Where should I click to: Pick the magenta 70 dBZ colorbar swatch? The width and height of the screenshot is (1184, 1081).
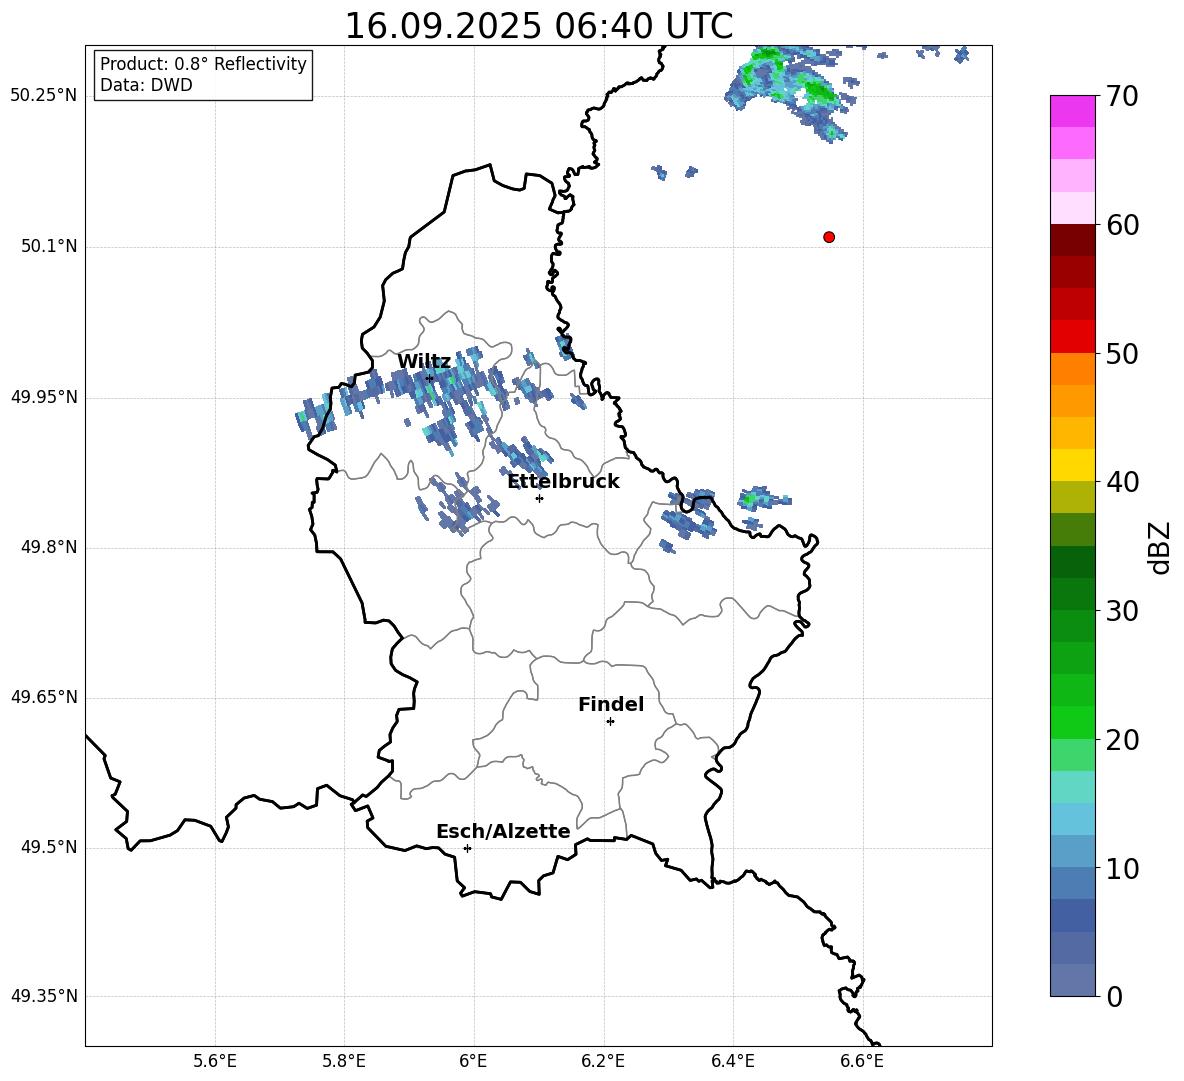coord(1073,111)
